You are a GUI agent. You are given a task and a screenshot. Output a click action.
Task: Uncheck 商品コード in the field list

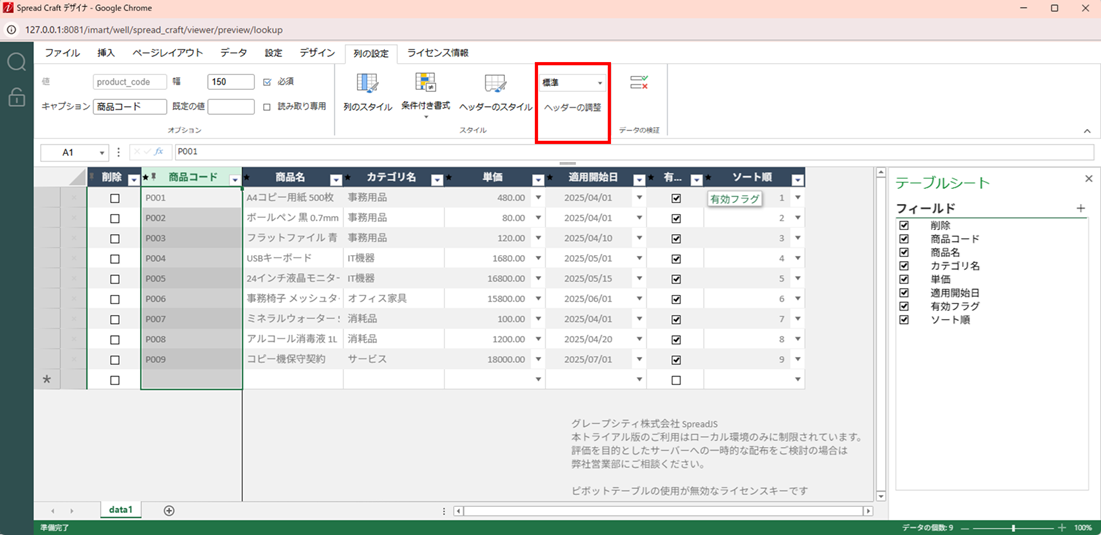[904, 239]
